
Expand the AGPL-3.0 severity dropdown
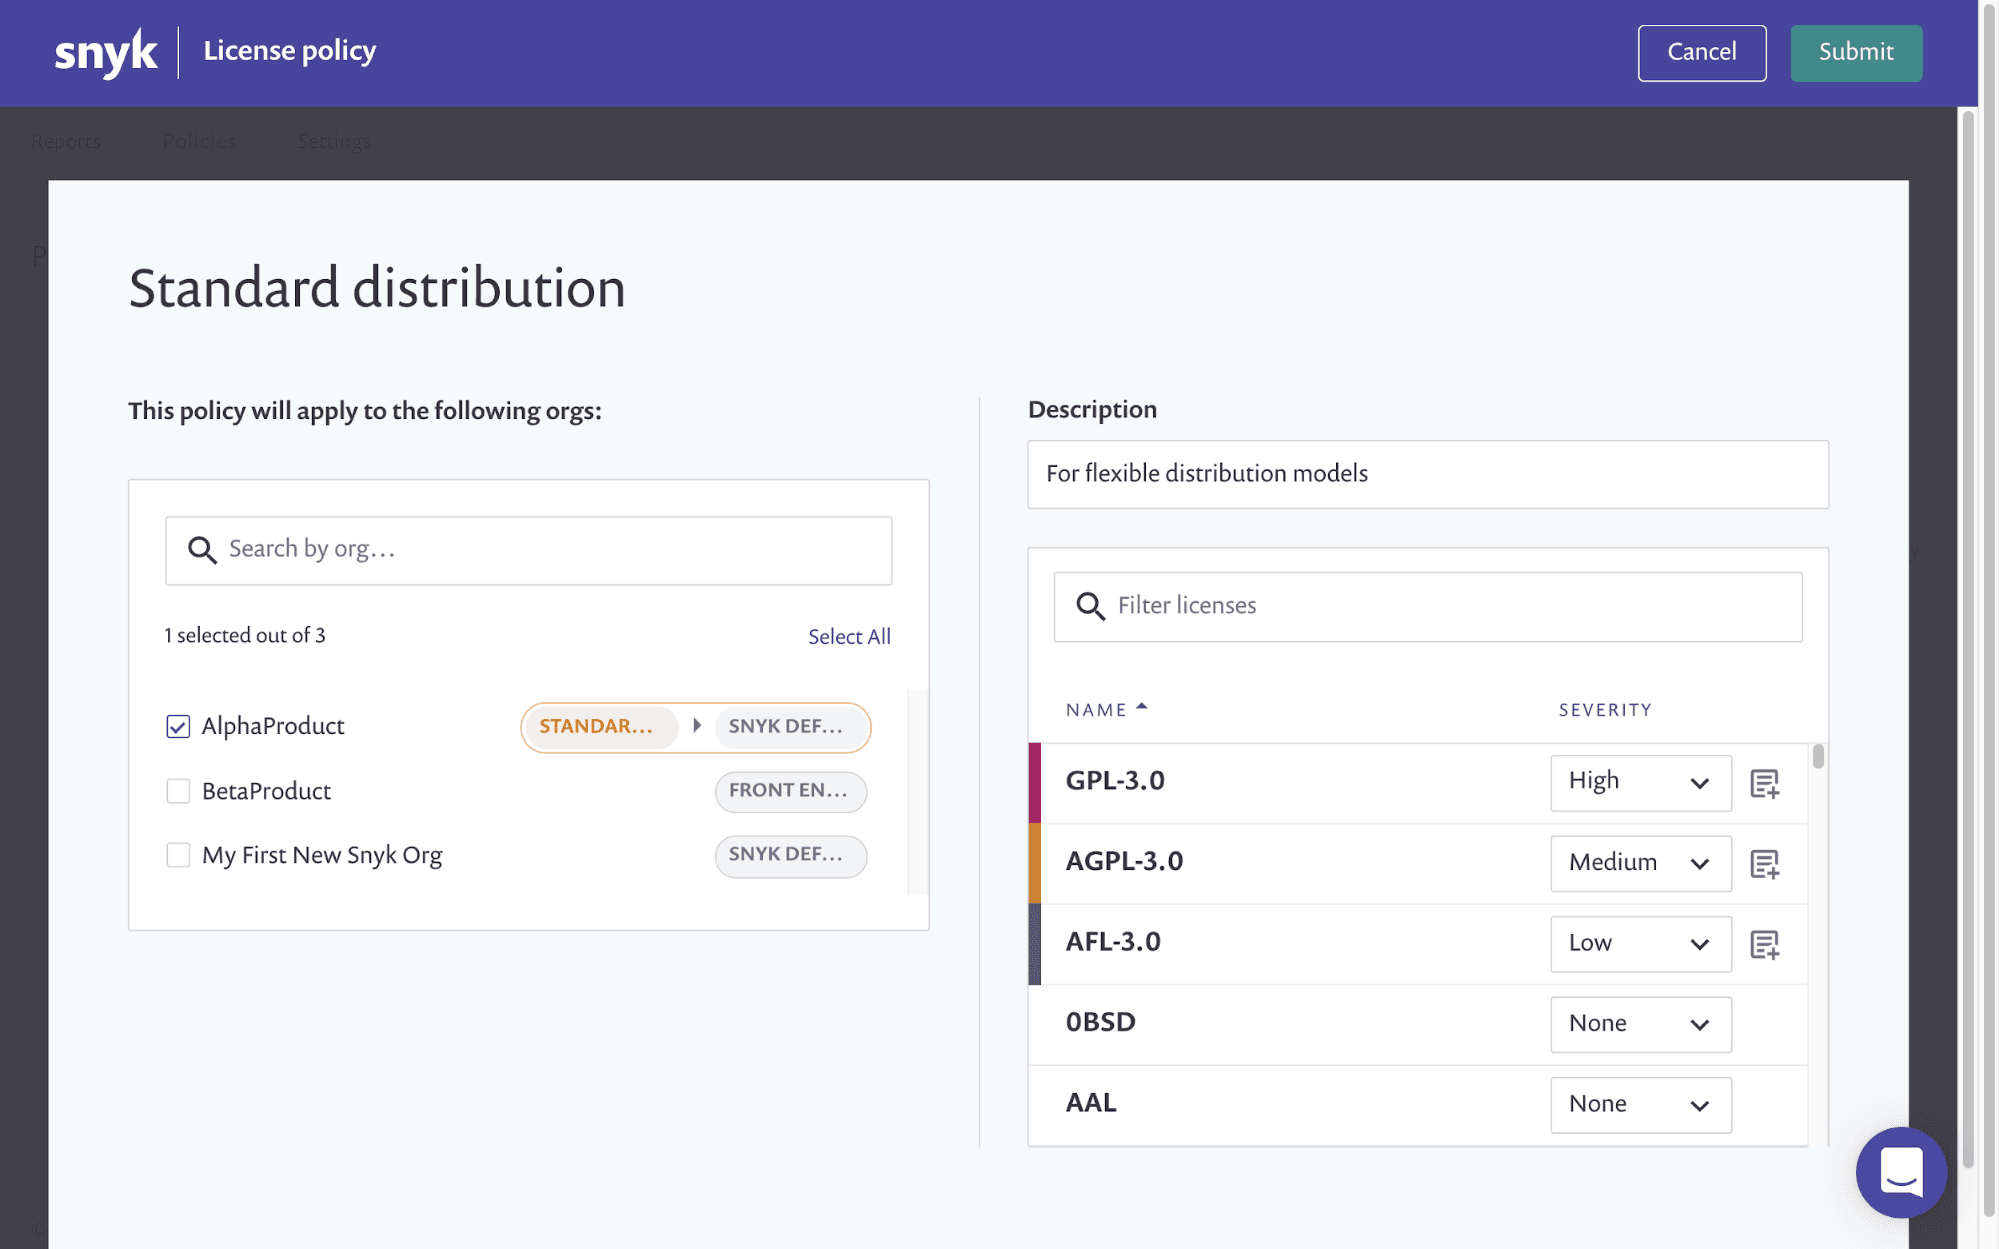pyautogui.click(x=1639, y=862)
